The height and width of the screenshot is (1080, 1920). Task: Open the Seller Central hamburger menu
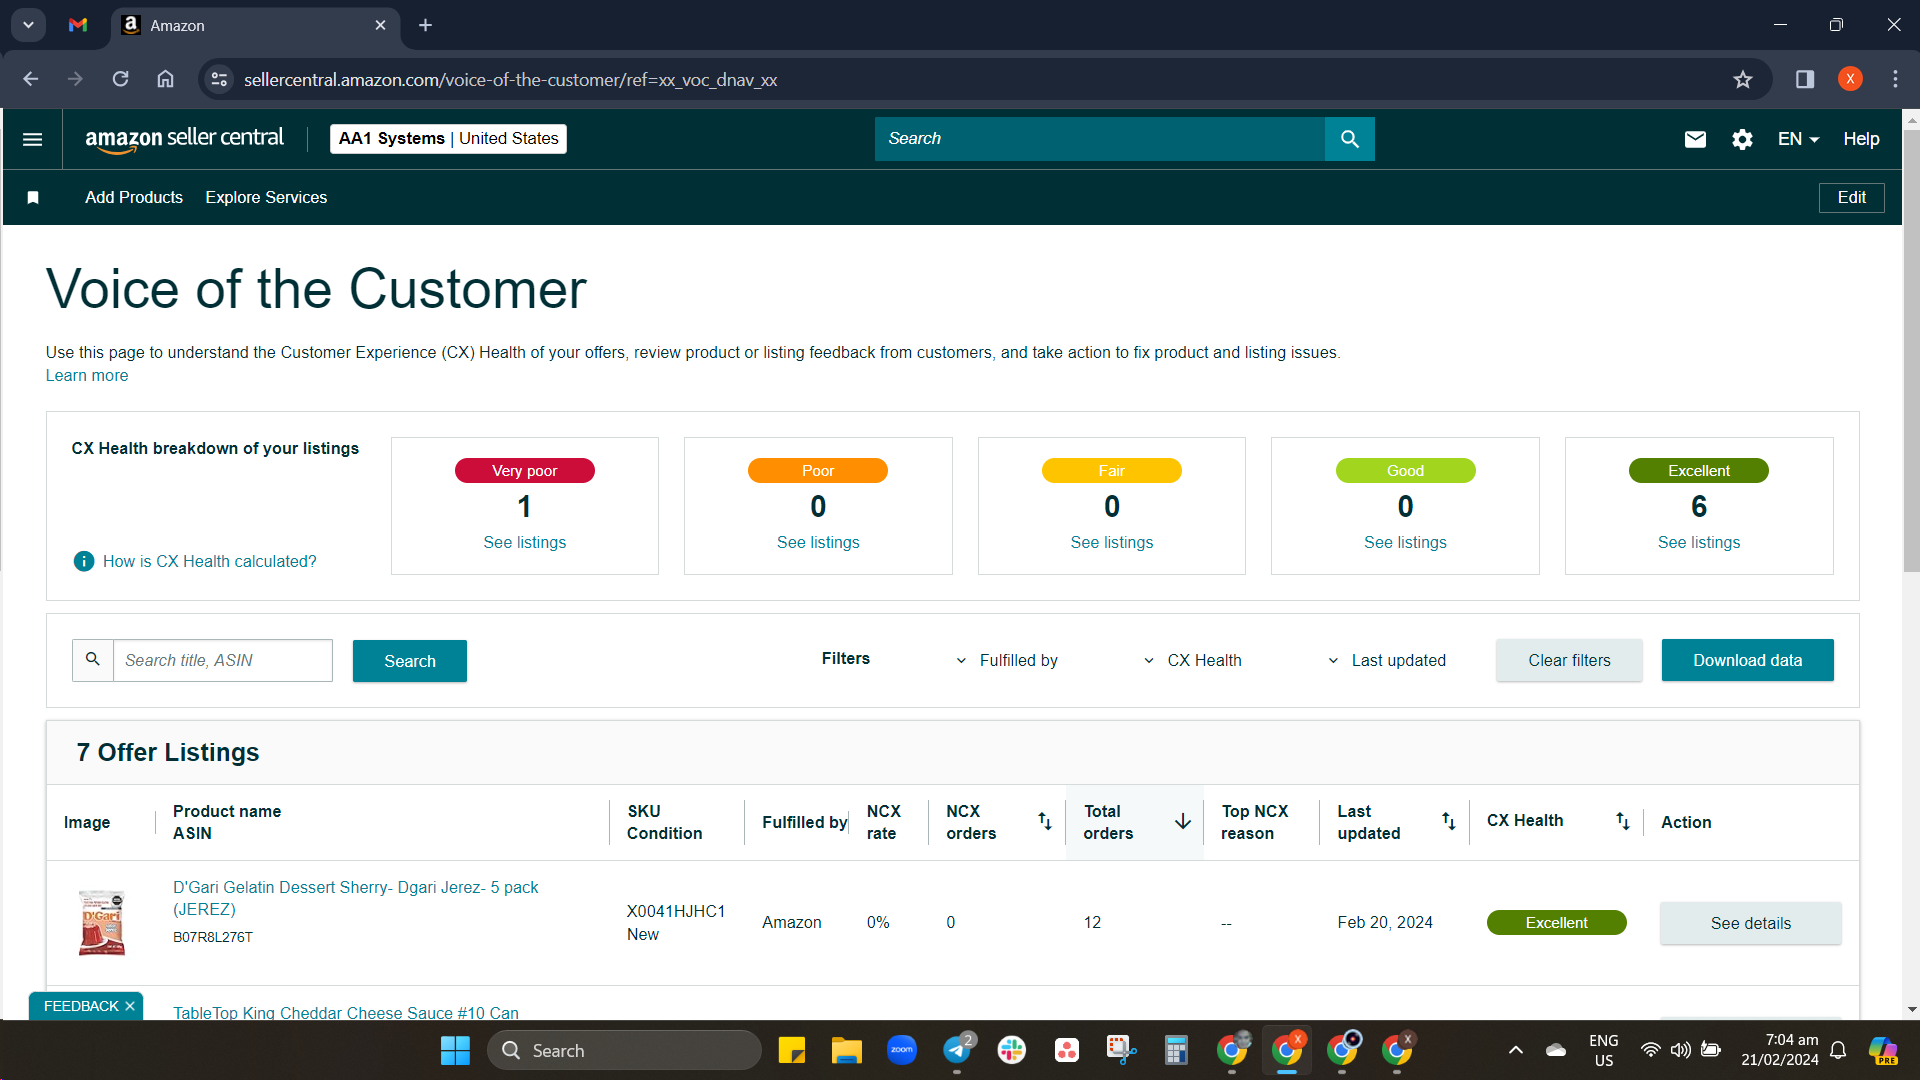coord(32,139)
